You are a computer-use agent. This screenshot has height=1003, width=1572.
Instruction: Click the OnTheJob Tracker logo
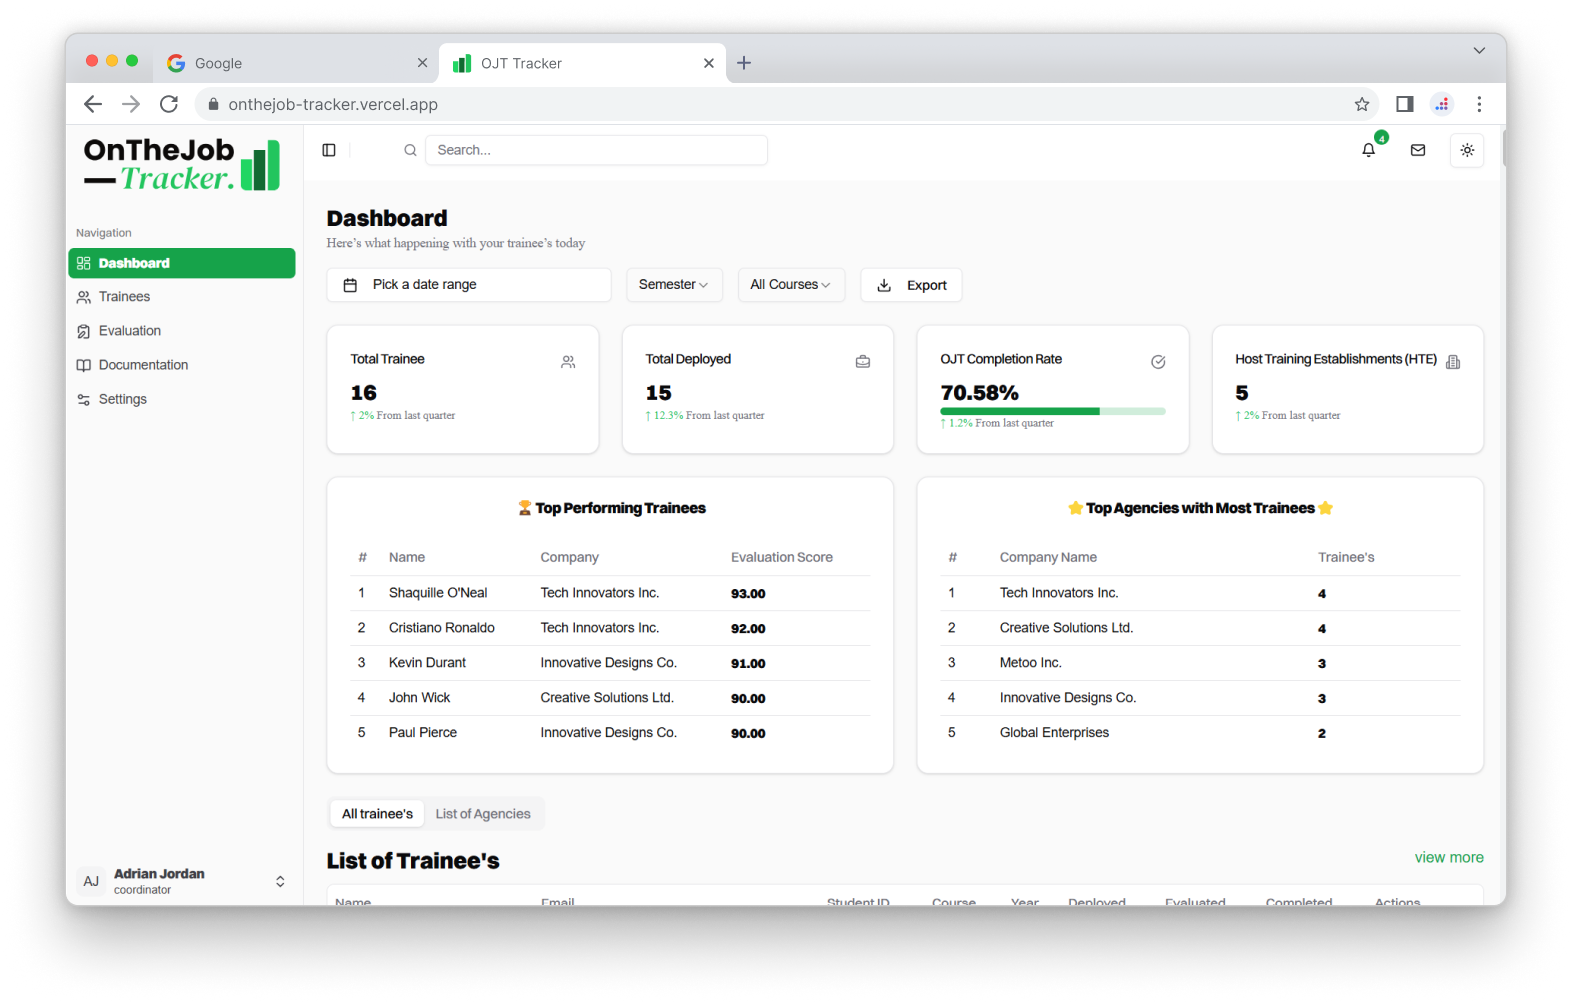point(182,164)
